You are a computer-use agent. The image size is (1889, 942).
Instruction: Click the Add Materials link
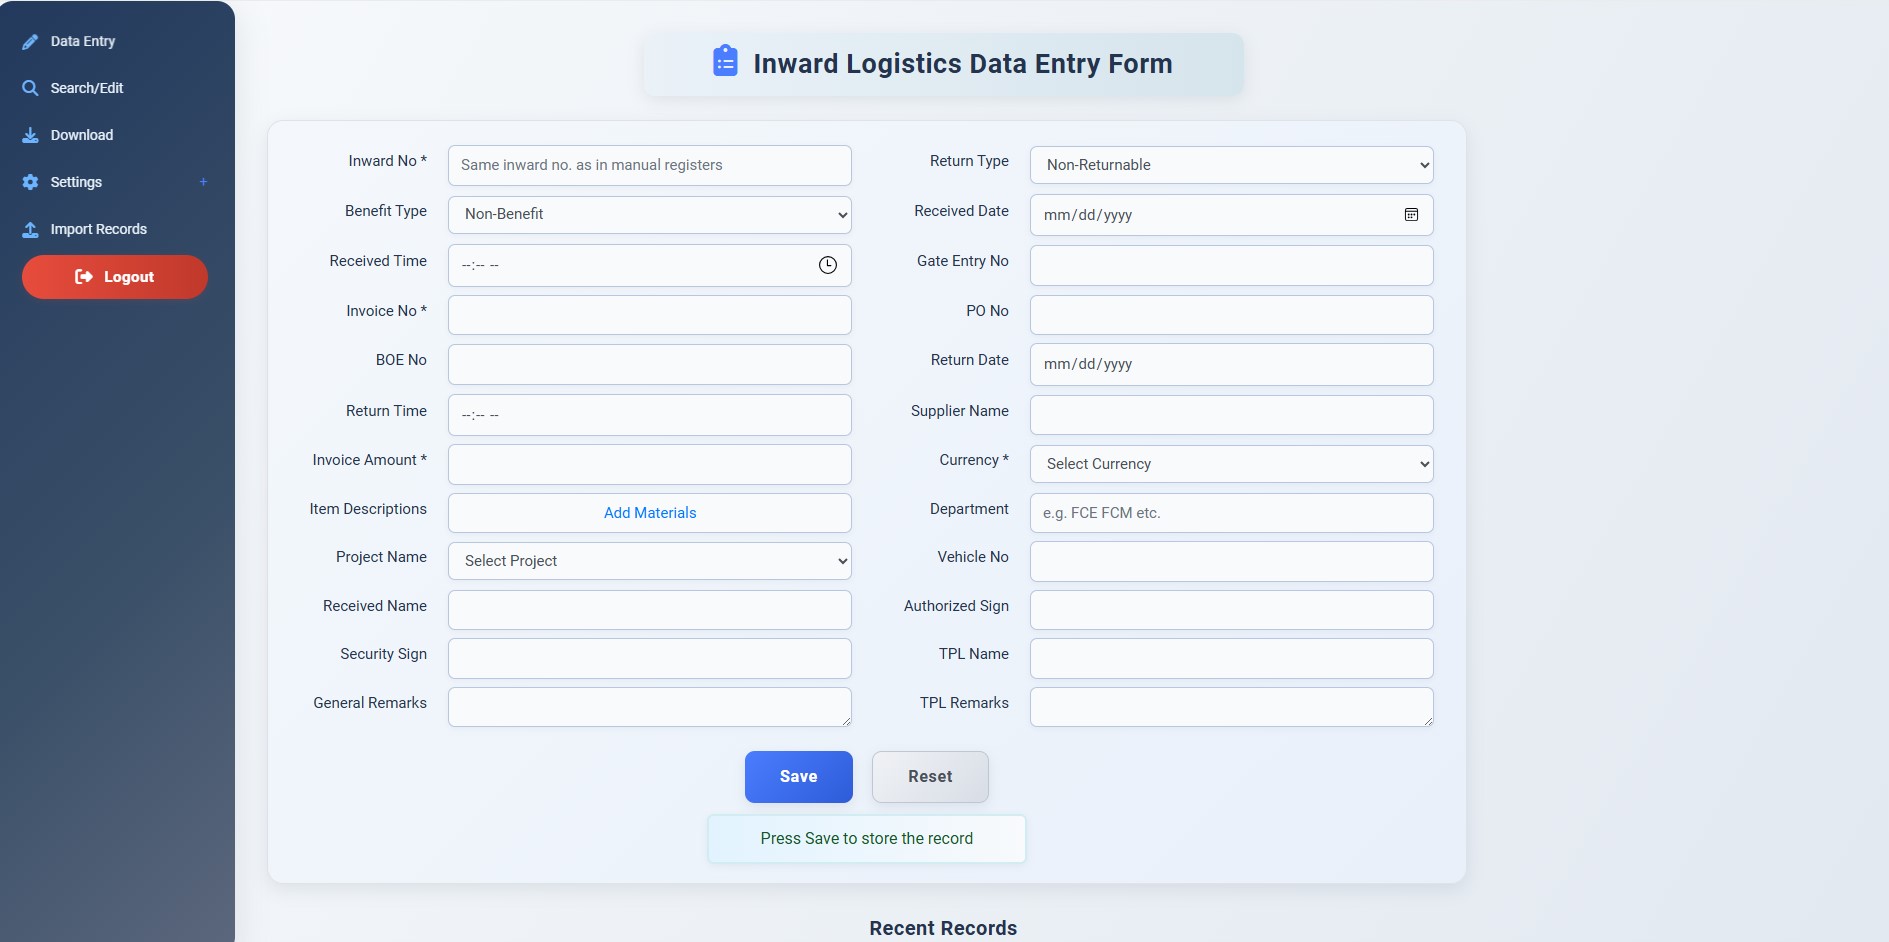[649, 512]
